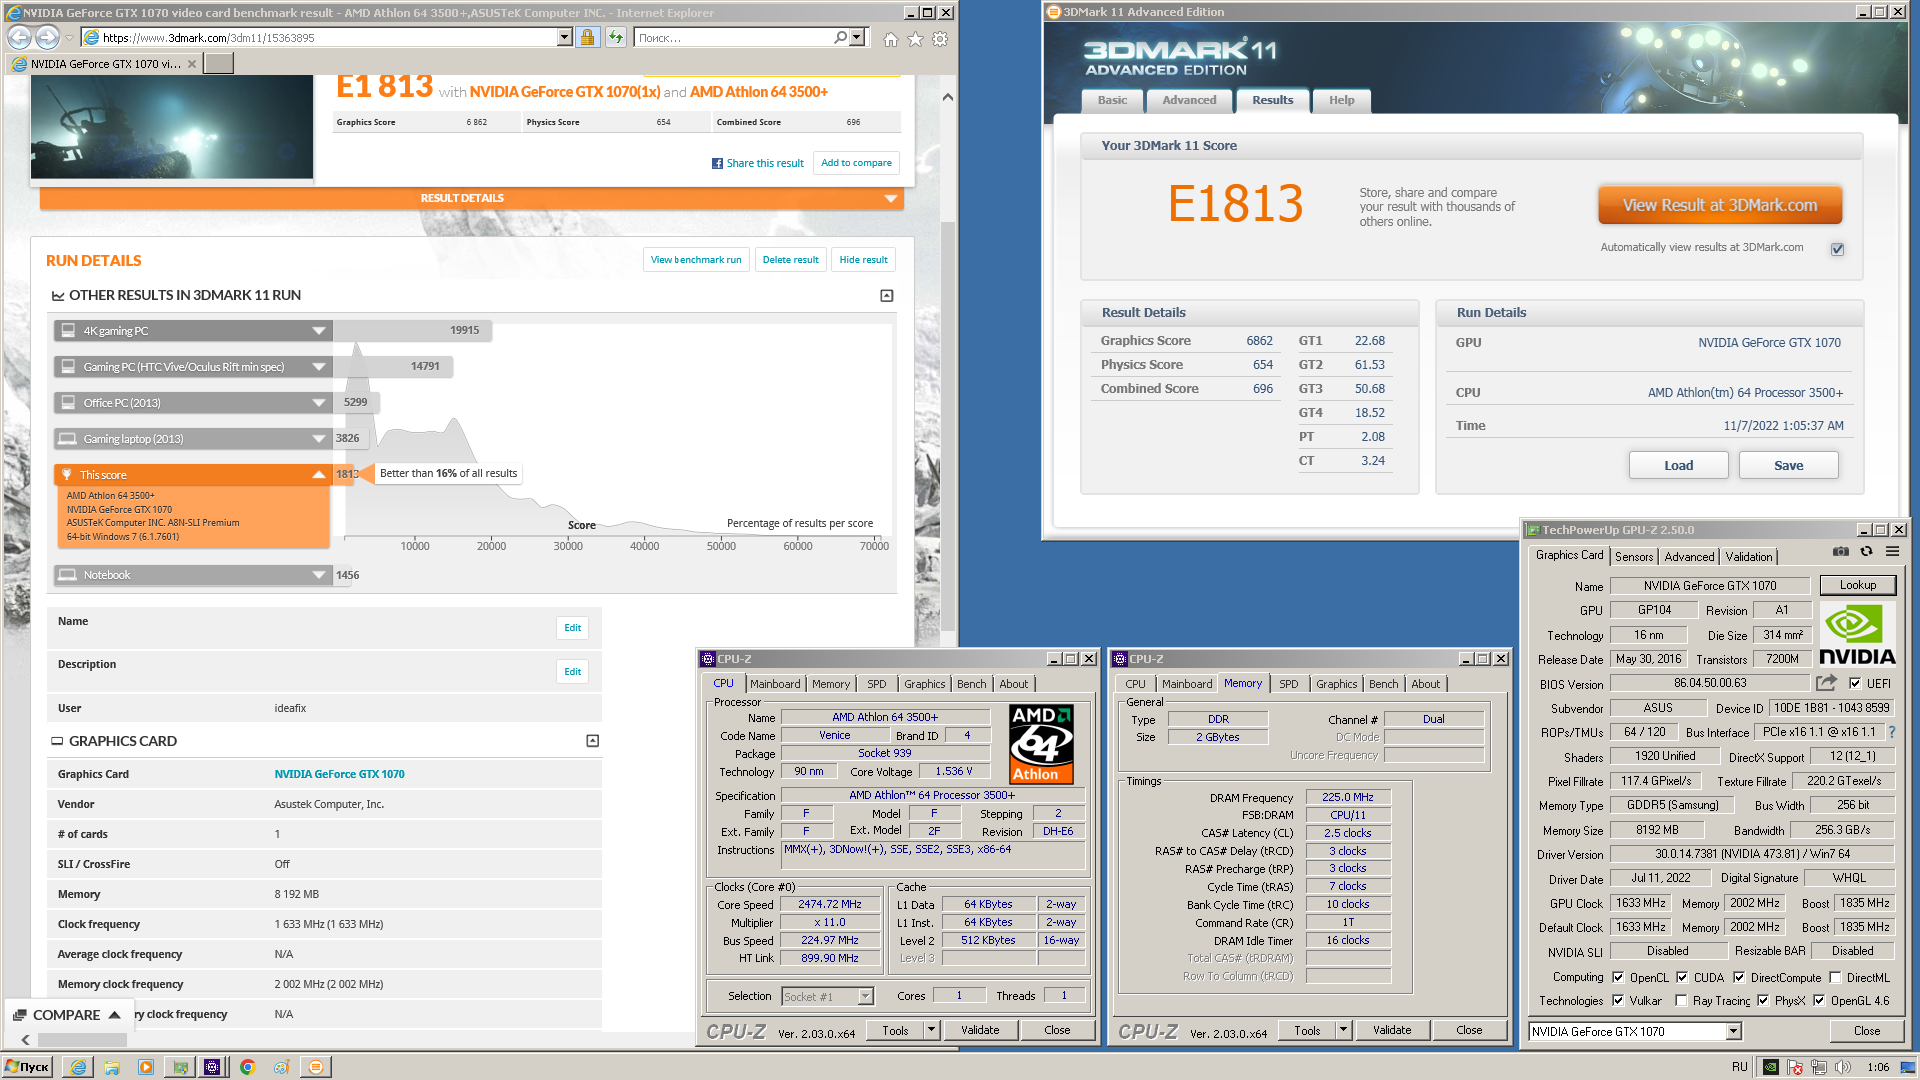Toggle the CUDA checkbox
Image resolution: width=1920 pixels, height=1080 pixels.
click(x=1682, y=978)
